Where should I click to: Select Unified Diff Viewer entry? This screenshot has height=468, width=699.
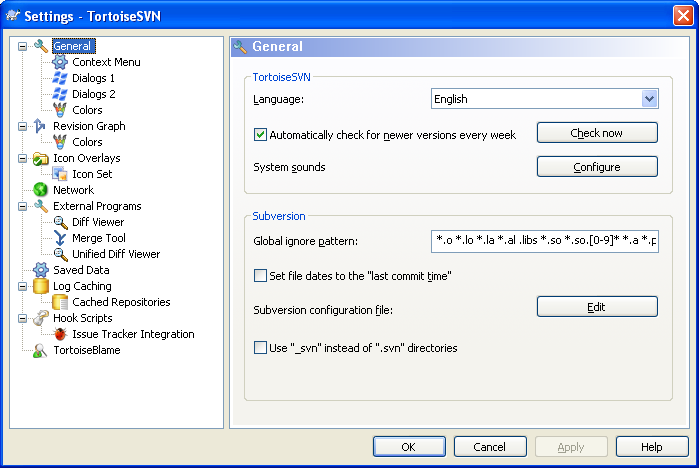pyautogui.click(x=116, y=254)
